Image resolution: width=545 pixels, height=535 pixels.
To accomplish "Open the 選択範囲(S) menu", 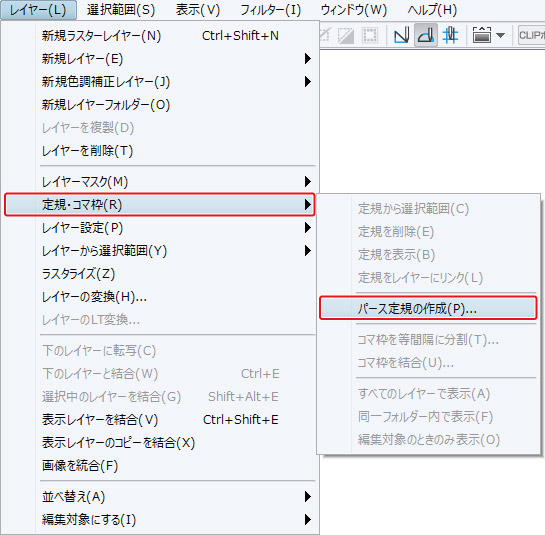I will click(121, 10).
